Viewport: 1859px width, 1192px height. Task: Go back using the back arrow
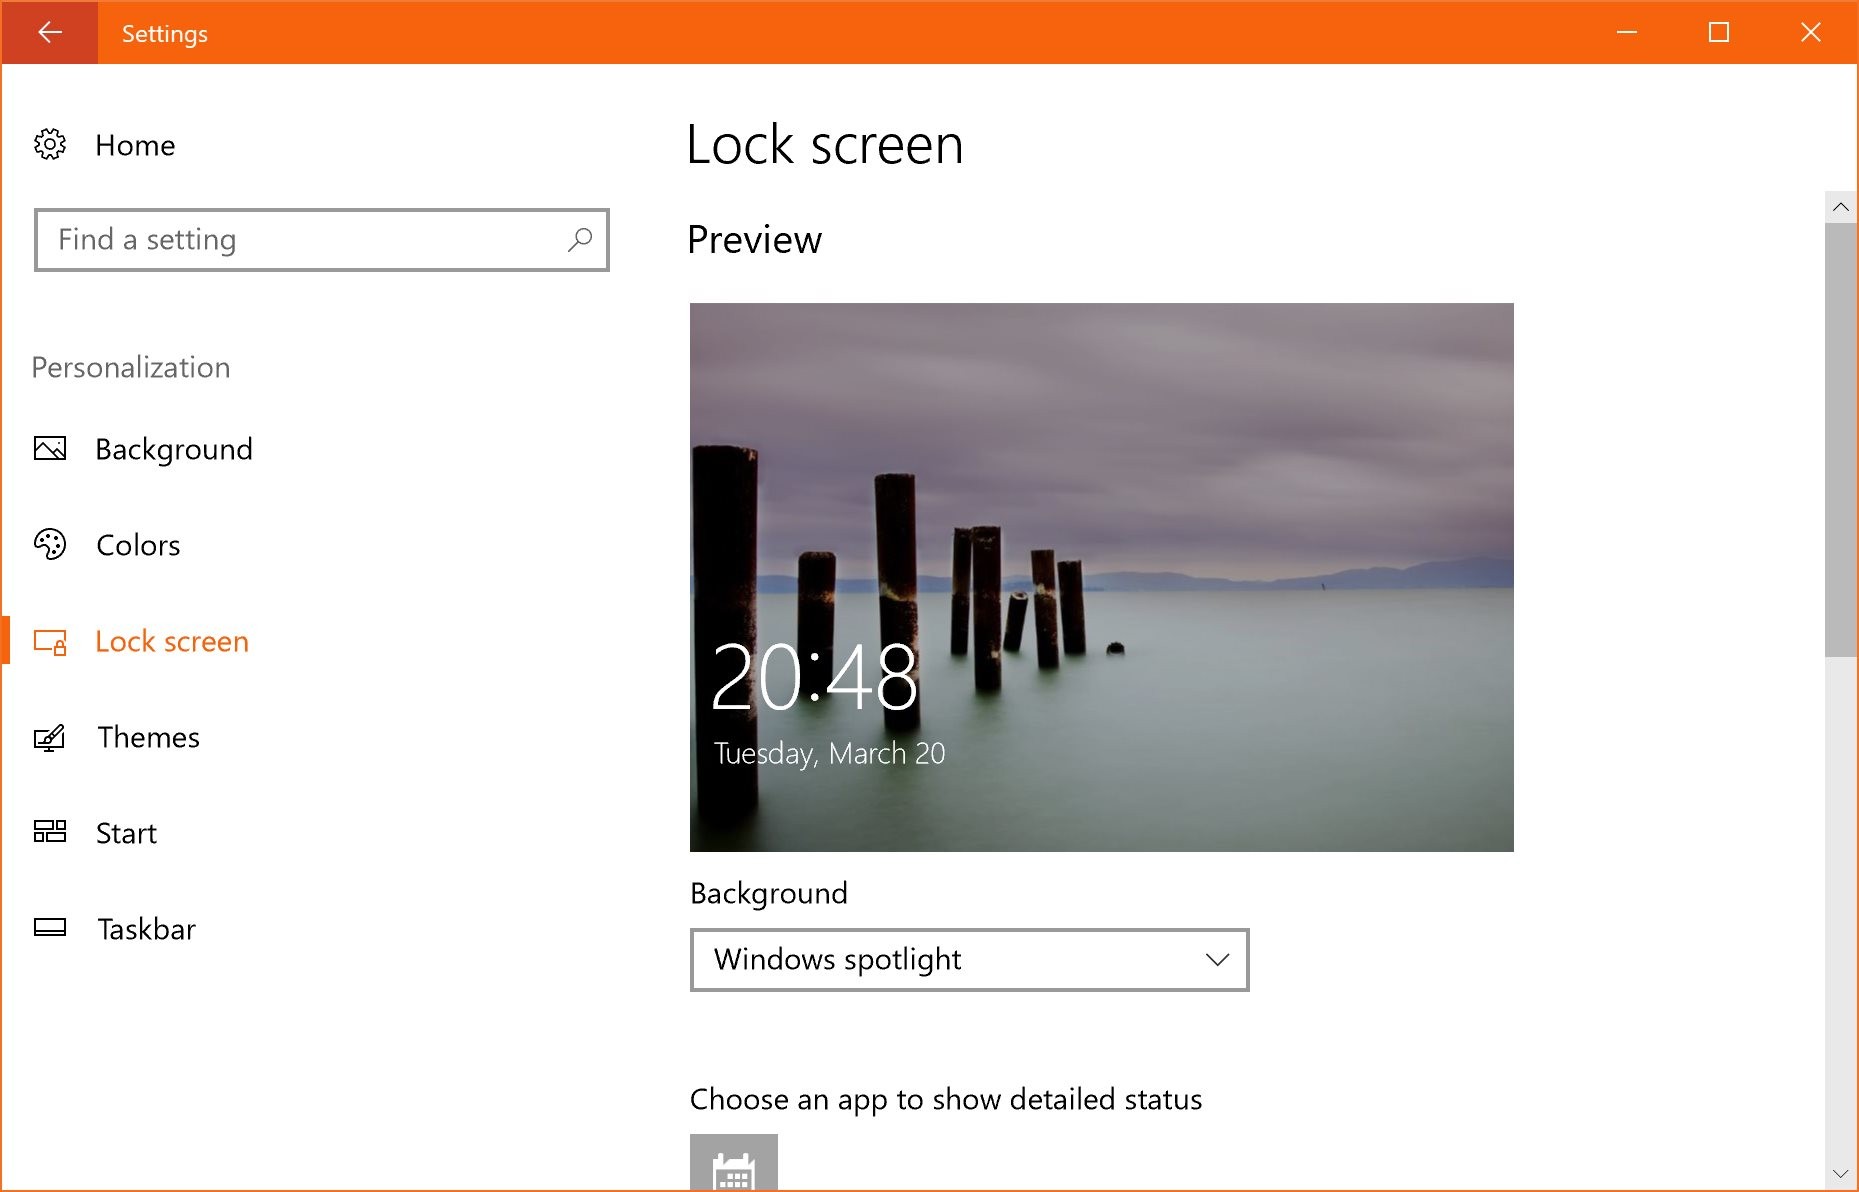click(x=49, y=32)
